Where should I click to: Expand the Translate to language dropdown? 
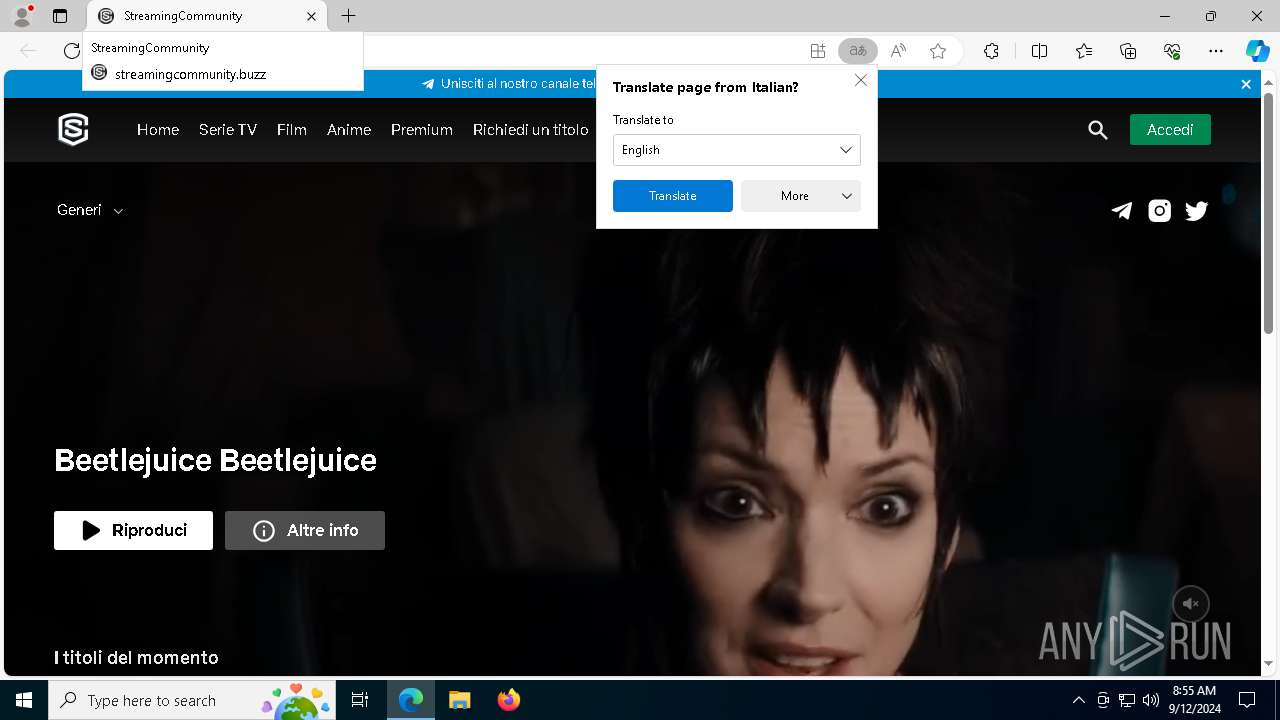tap(737, 150)
